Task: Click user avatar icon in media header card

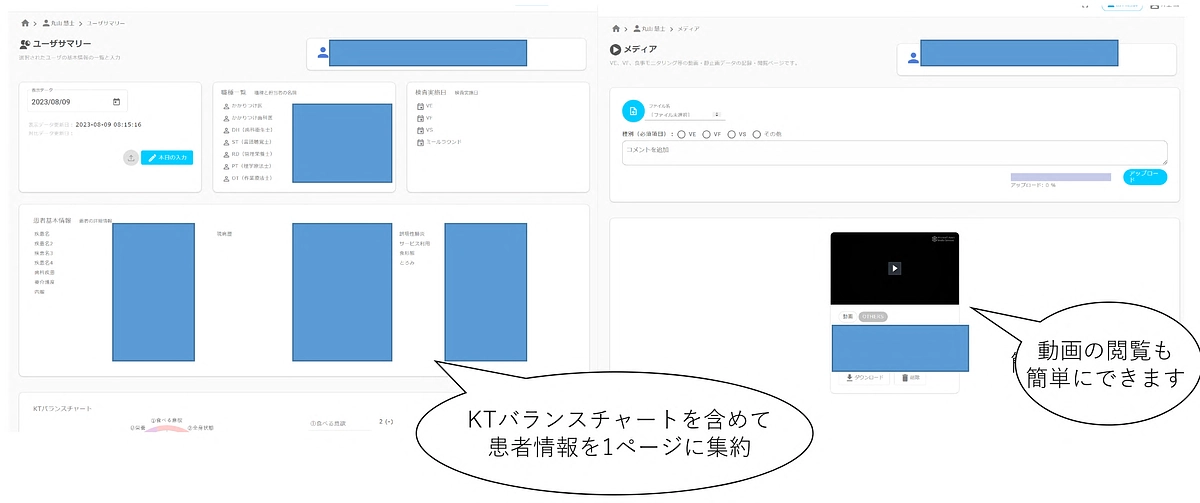Action: pos(913,59)
